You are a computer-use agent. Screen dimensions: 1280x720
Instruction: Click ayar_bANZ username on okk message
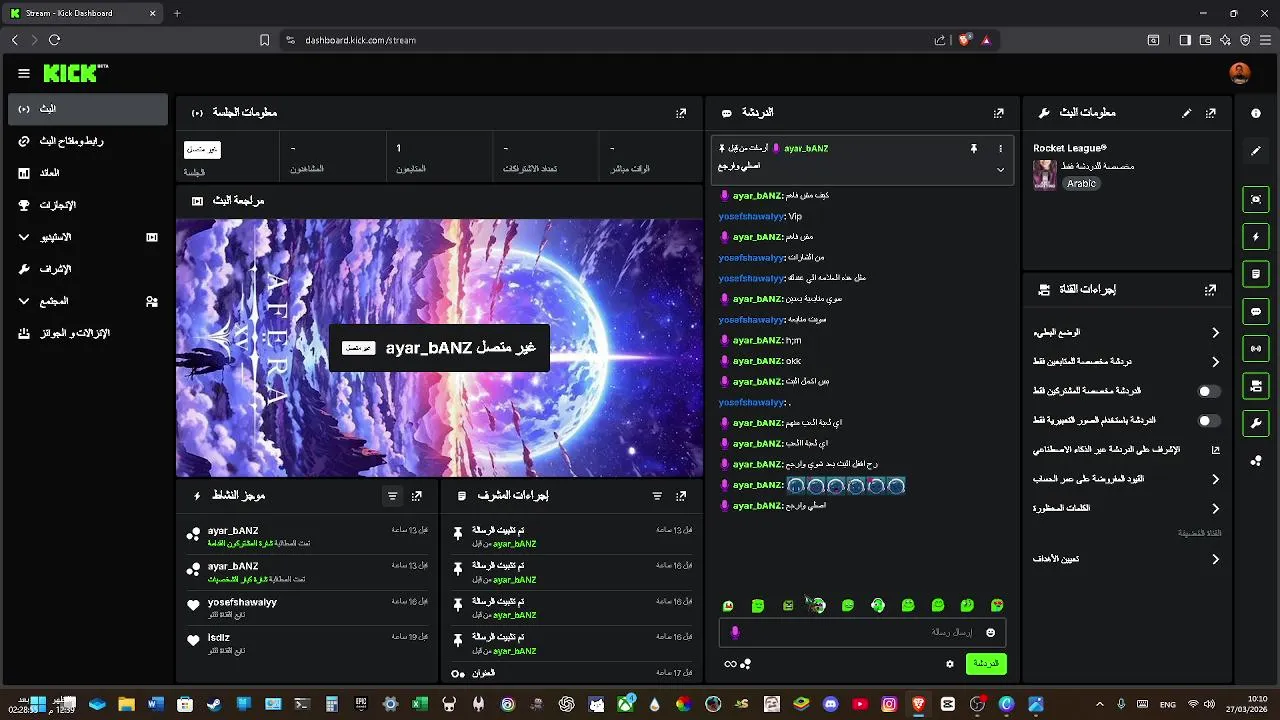click(757, 361)
